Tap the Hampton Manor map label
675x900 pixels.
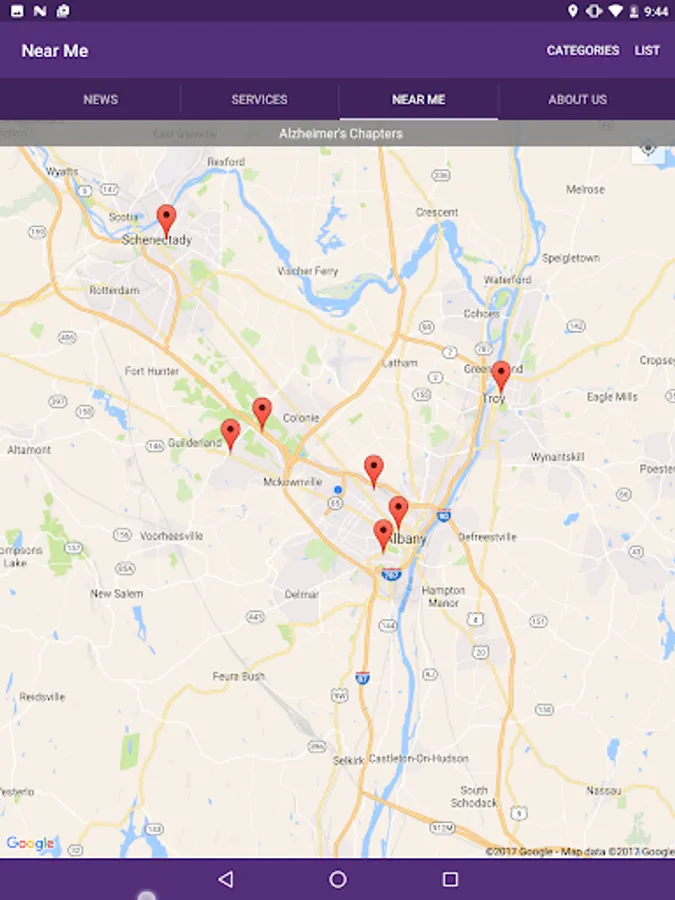click(x=444, y=596)
